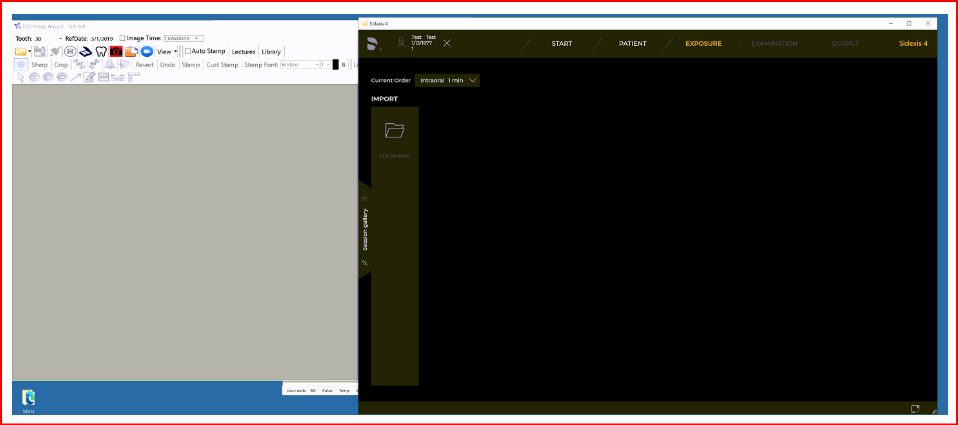Click the Sidexis logo menu icon
This screenshot has height=425, width=958.
click(372, 43)
